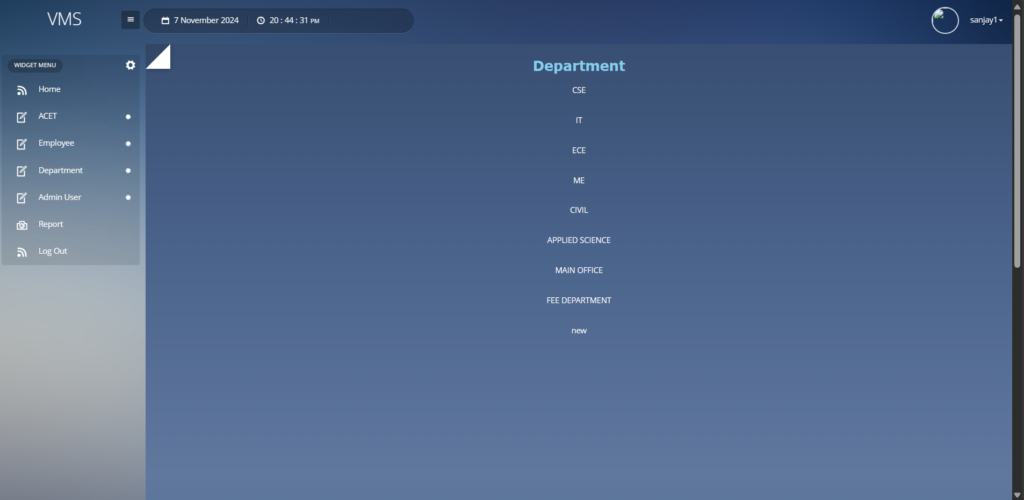Screen dimensions: 1024x500
Task: Expand Department submenu dot indicator
Action: (x=128, y=170)
